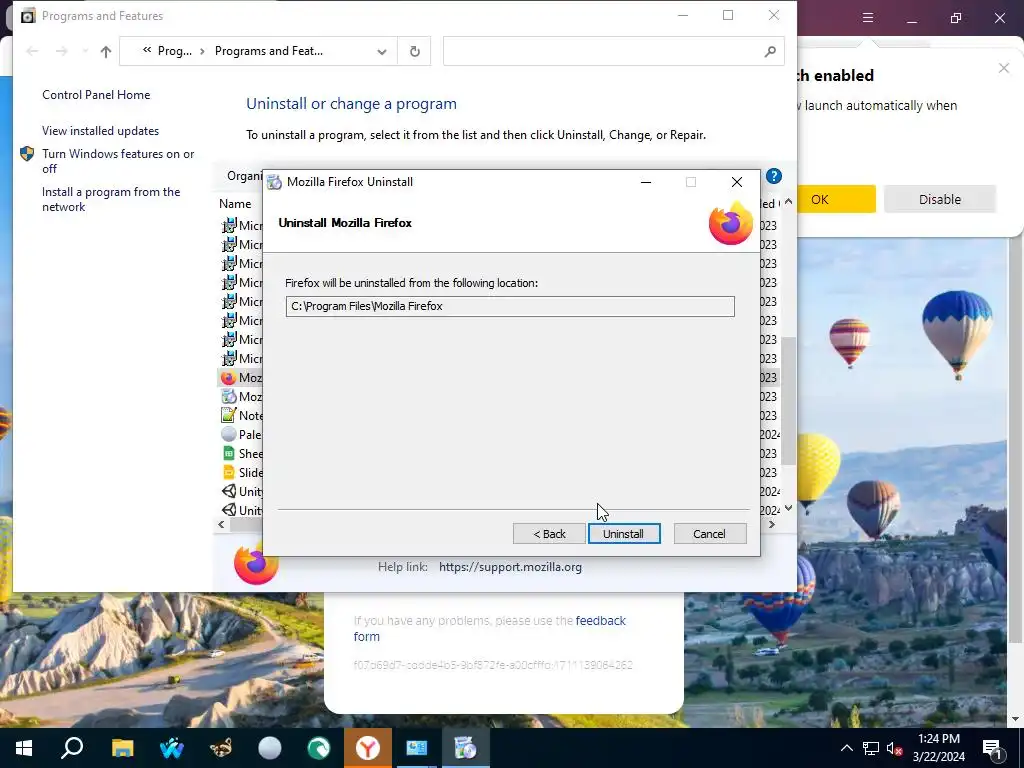Image resolution: width=1024 pixels, height=768 pixels.
Task: Select the last Unity entry in list
Action: coord(242,510)
